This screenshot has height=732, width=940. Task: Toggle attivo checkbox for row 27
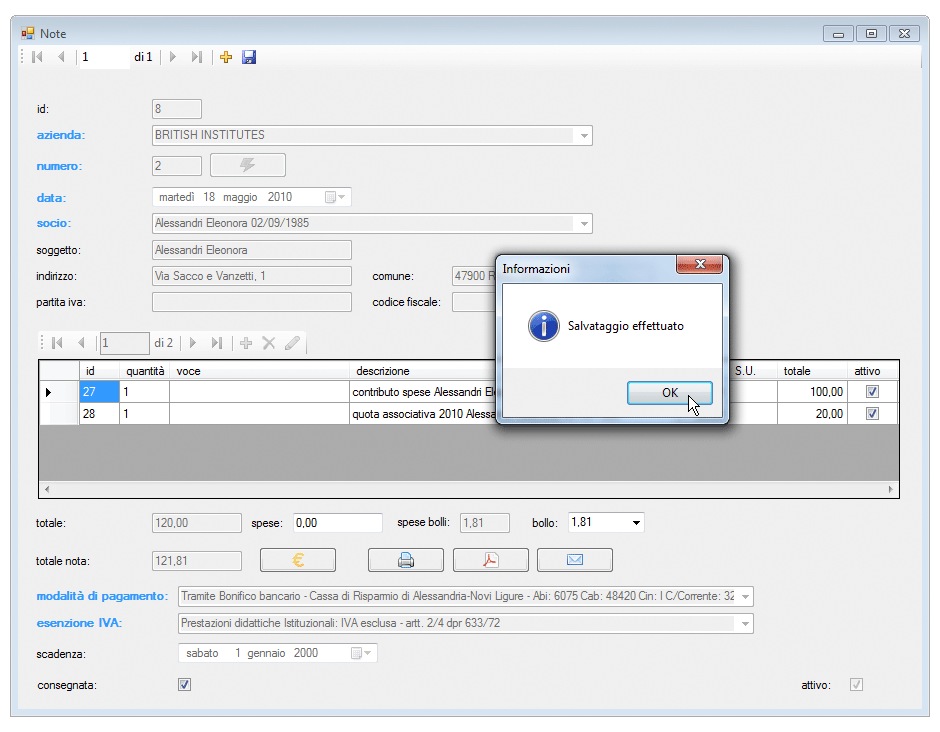(872, 391)
